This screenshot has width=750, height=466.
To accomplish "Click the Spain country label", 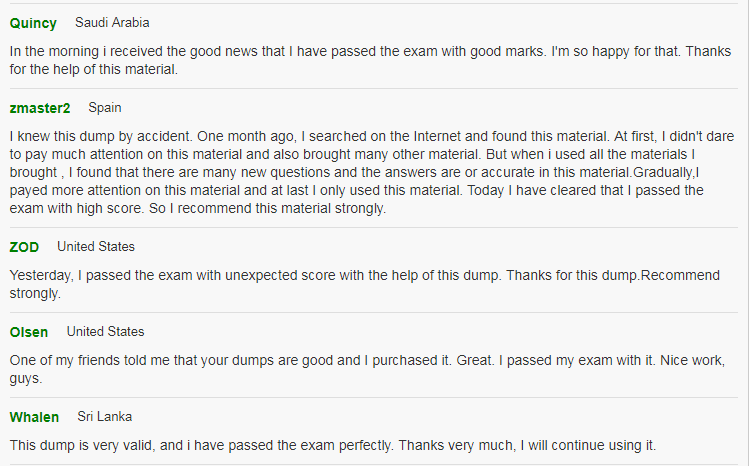I will [x=105, y=108].
